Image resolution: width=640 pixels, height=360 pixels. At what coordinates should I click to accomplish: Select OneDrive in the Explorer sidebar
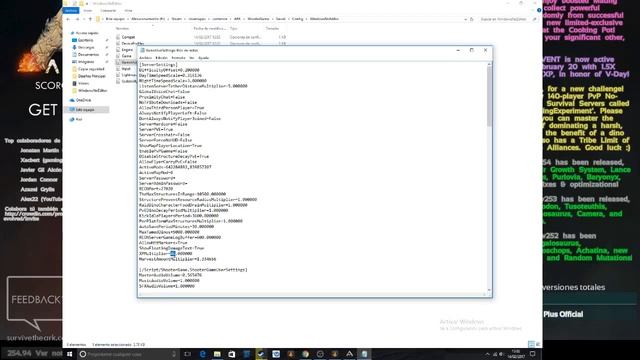[83, 100]
